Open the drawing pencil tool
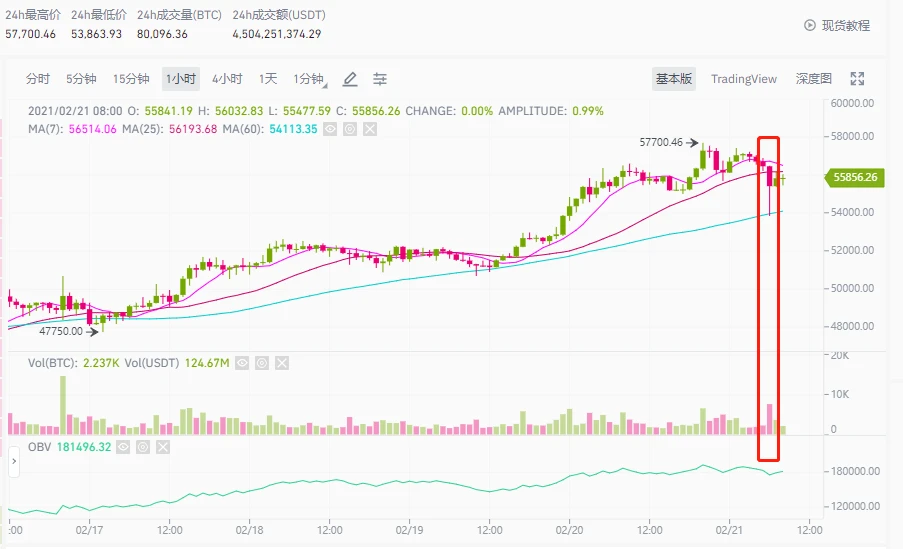903x549 pixels. pyautogui.click(x=350, y=79)
